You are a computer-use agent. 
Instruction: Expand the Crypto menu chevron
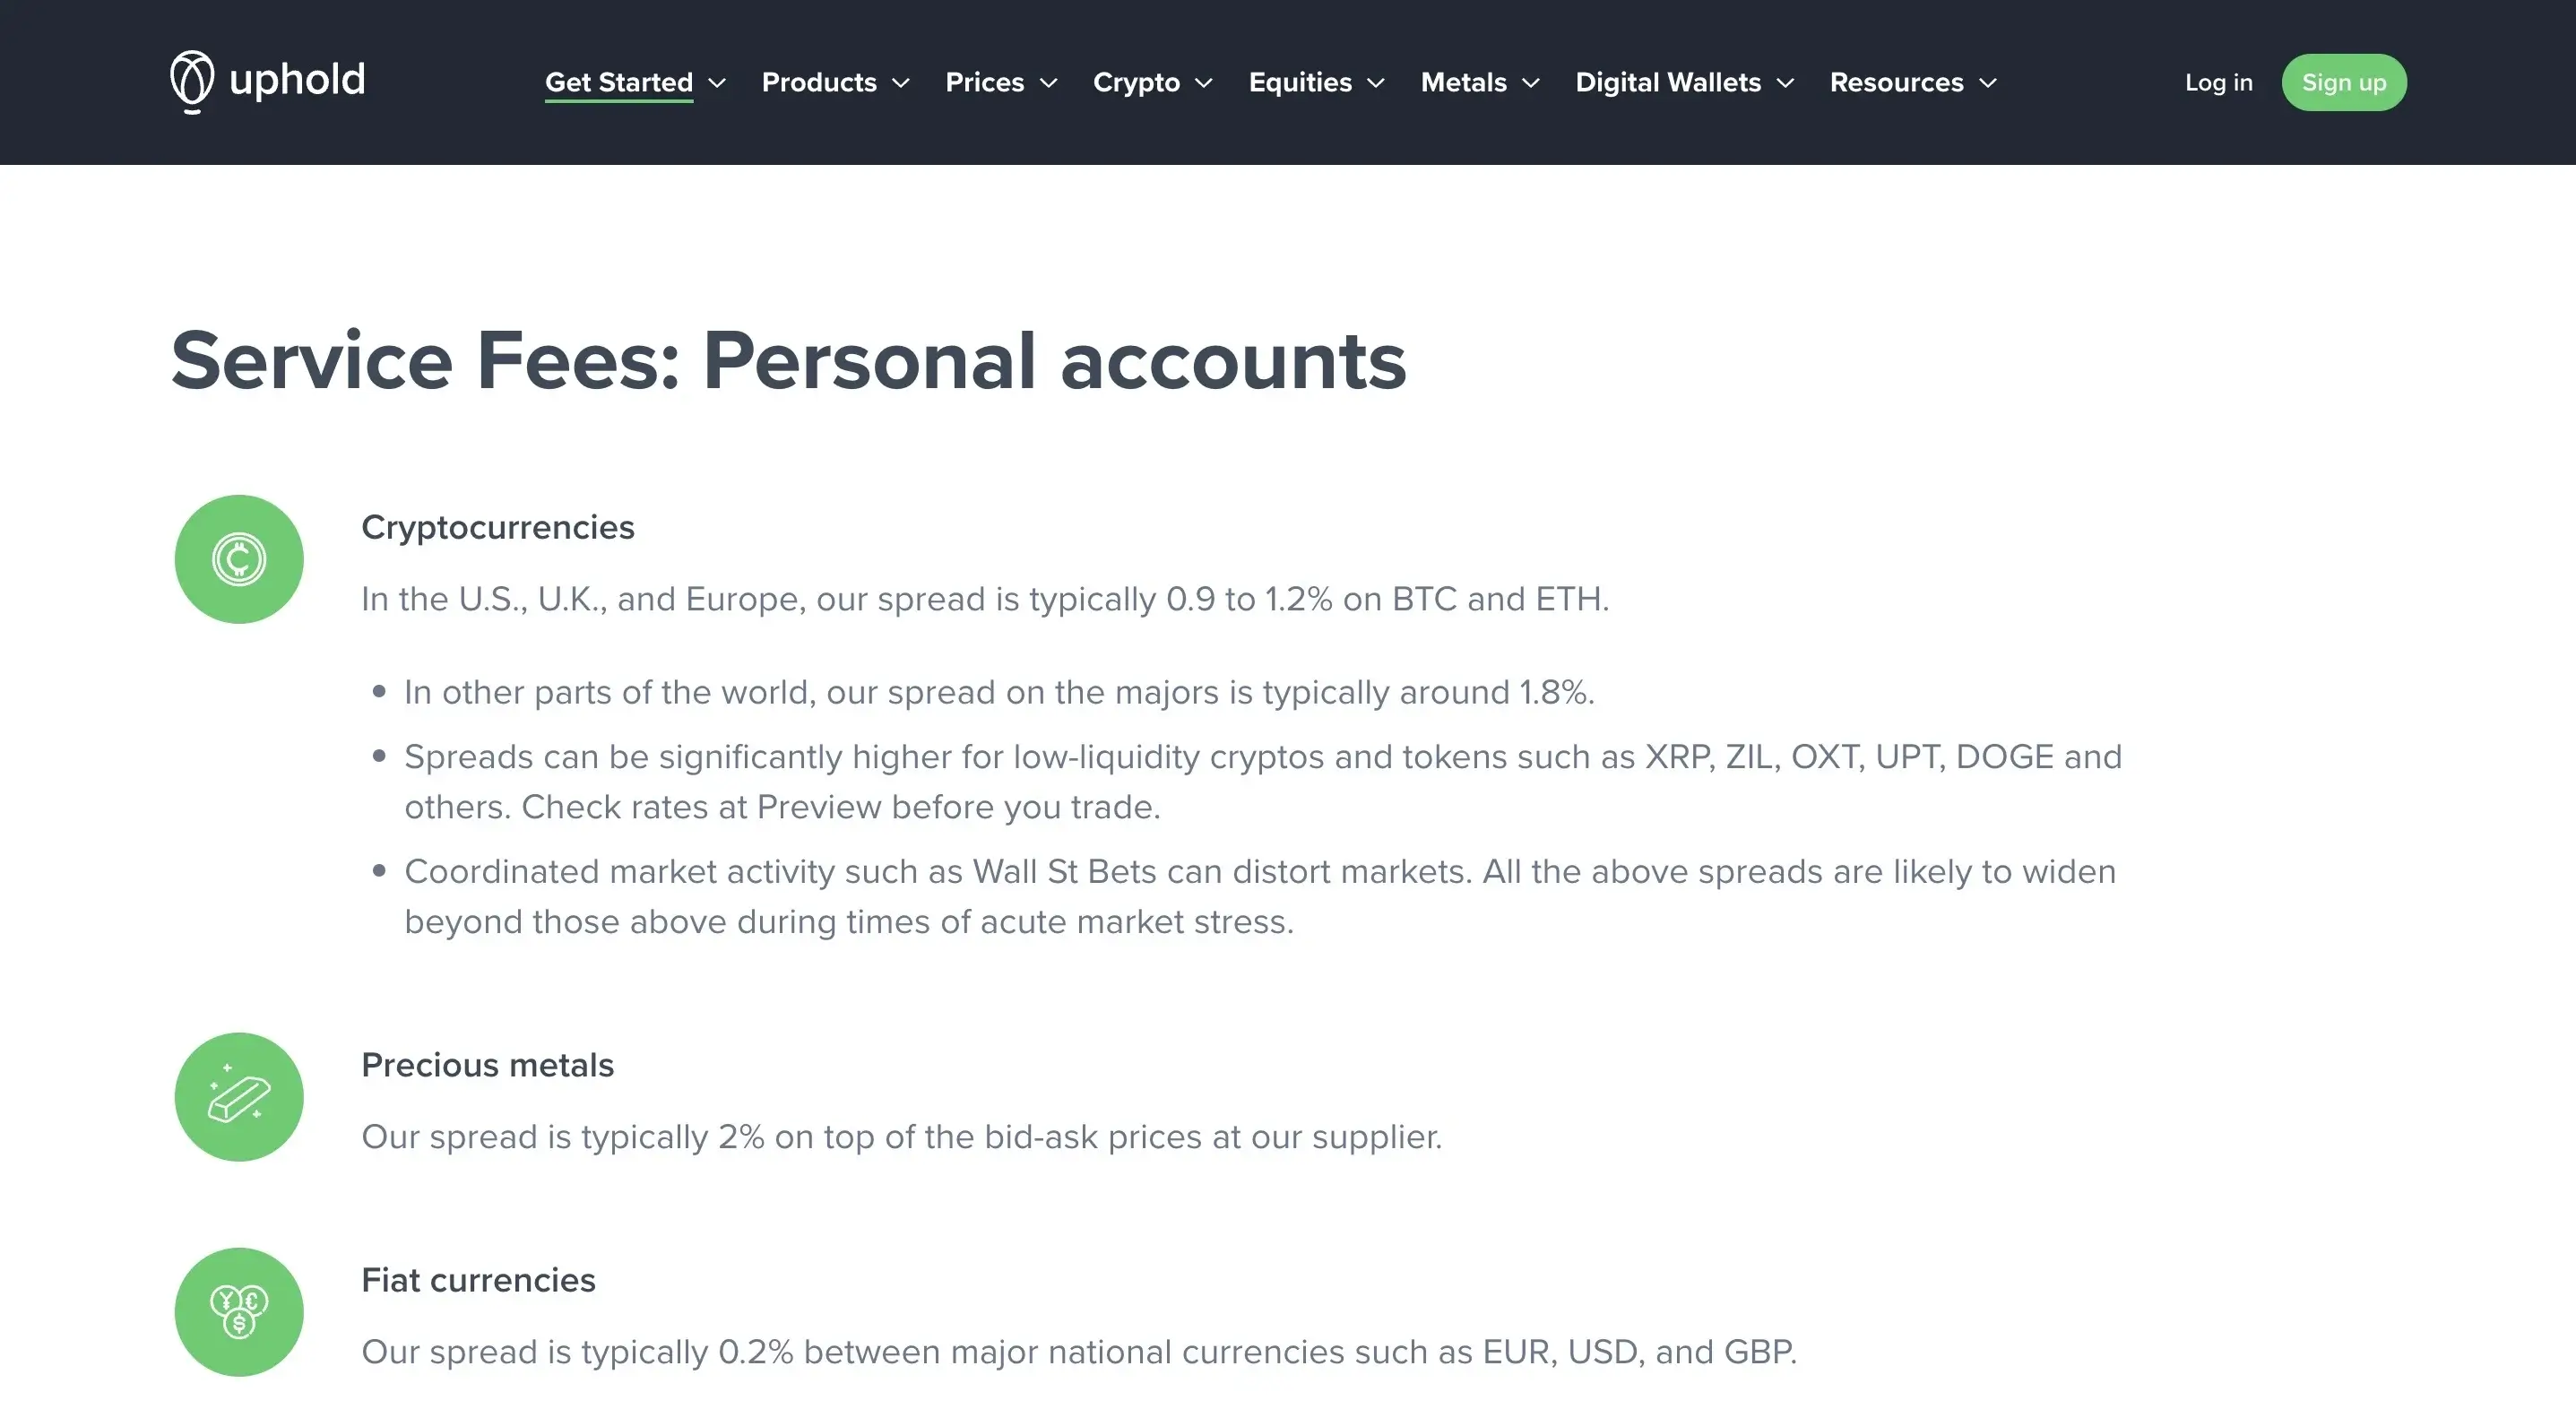[x=1205, y=83]
